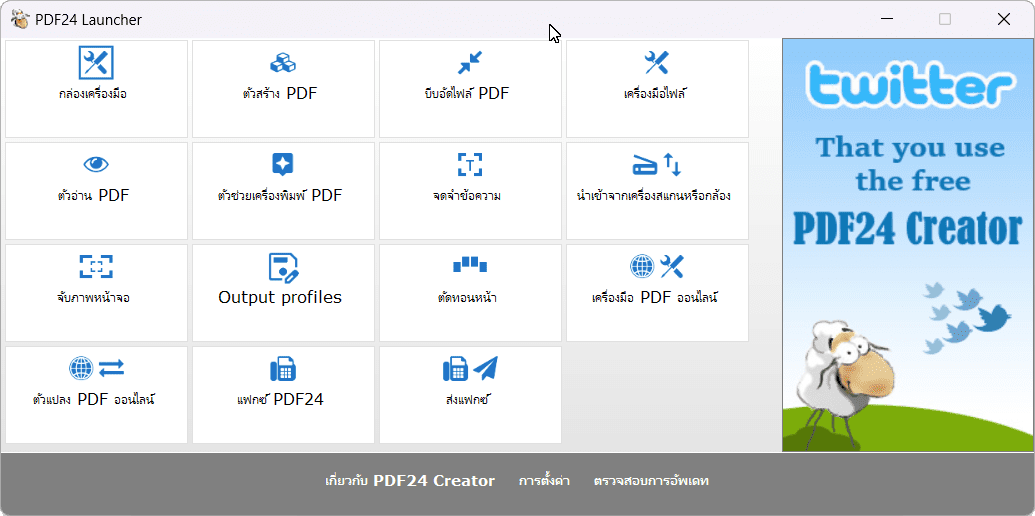Image resolution: width=1035 pixels, height=516 pixels.
Task: Open the Output profiles label
Action: coord(280,298)
